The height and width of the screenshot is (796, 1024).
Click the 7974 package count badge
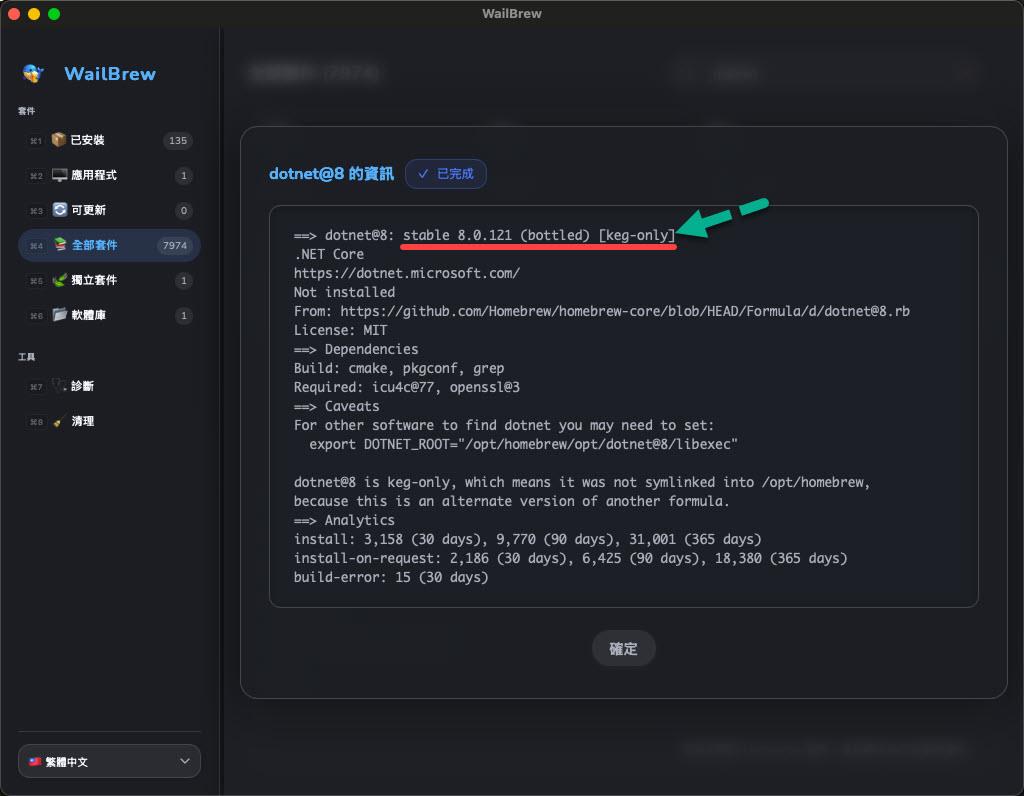pyautogui.click(x=175, y=246)
